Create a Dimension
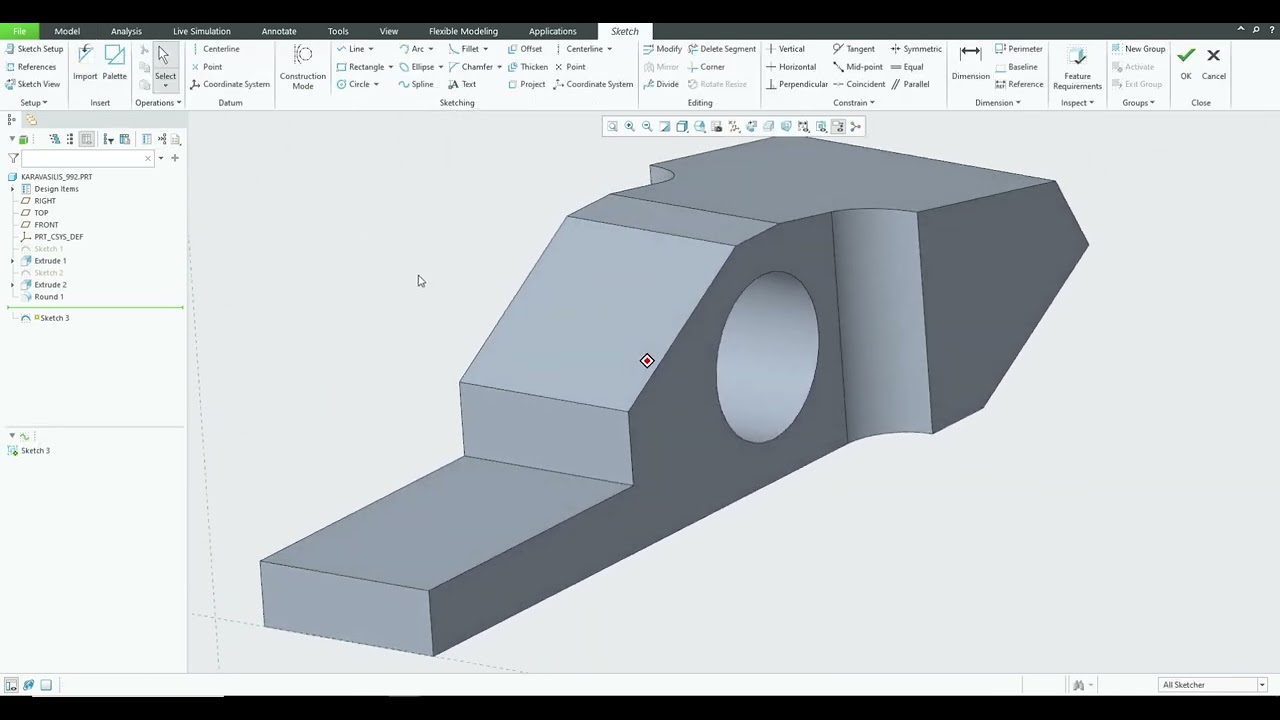This screenshot has width=1280, height=720. [x=970, y=62]
